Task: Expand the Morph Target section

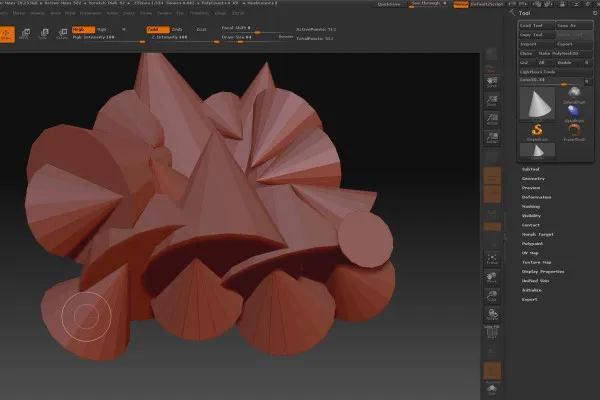Action: pos(538,234)
